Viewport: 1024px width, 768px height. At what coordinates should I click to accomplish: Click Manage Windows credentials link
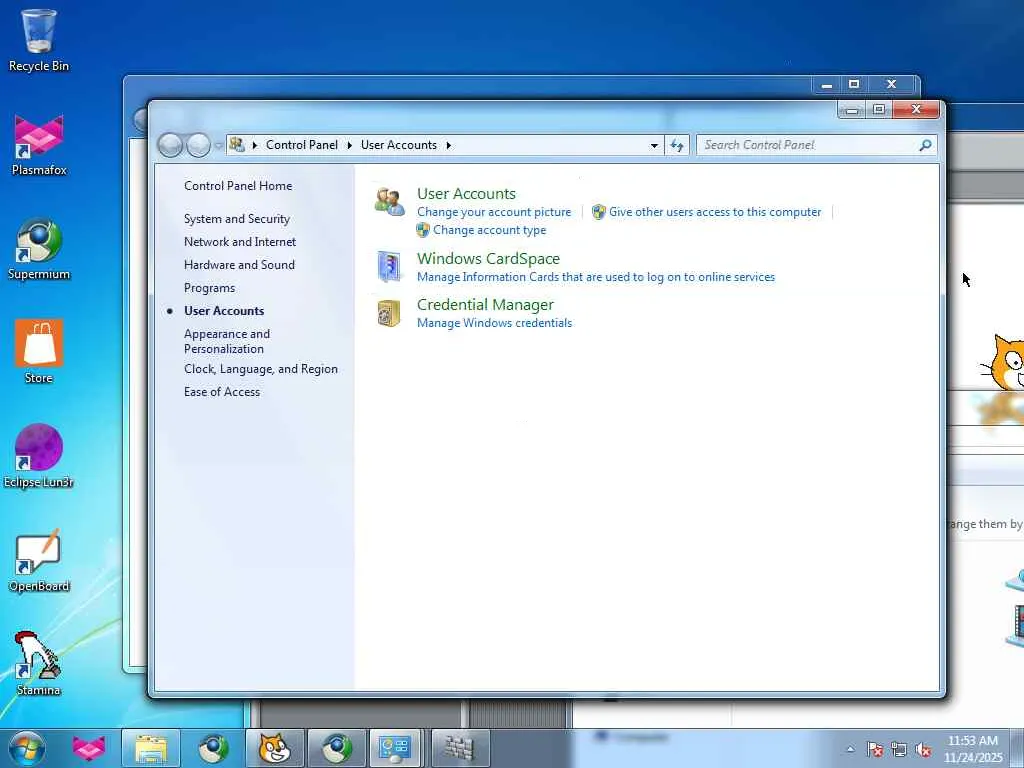pyautogui.click(x=494, y=323)
